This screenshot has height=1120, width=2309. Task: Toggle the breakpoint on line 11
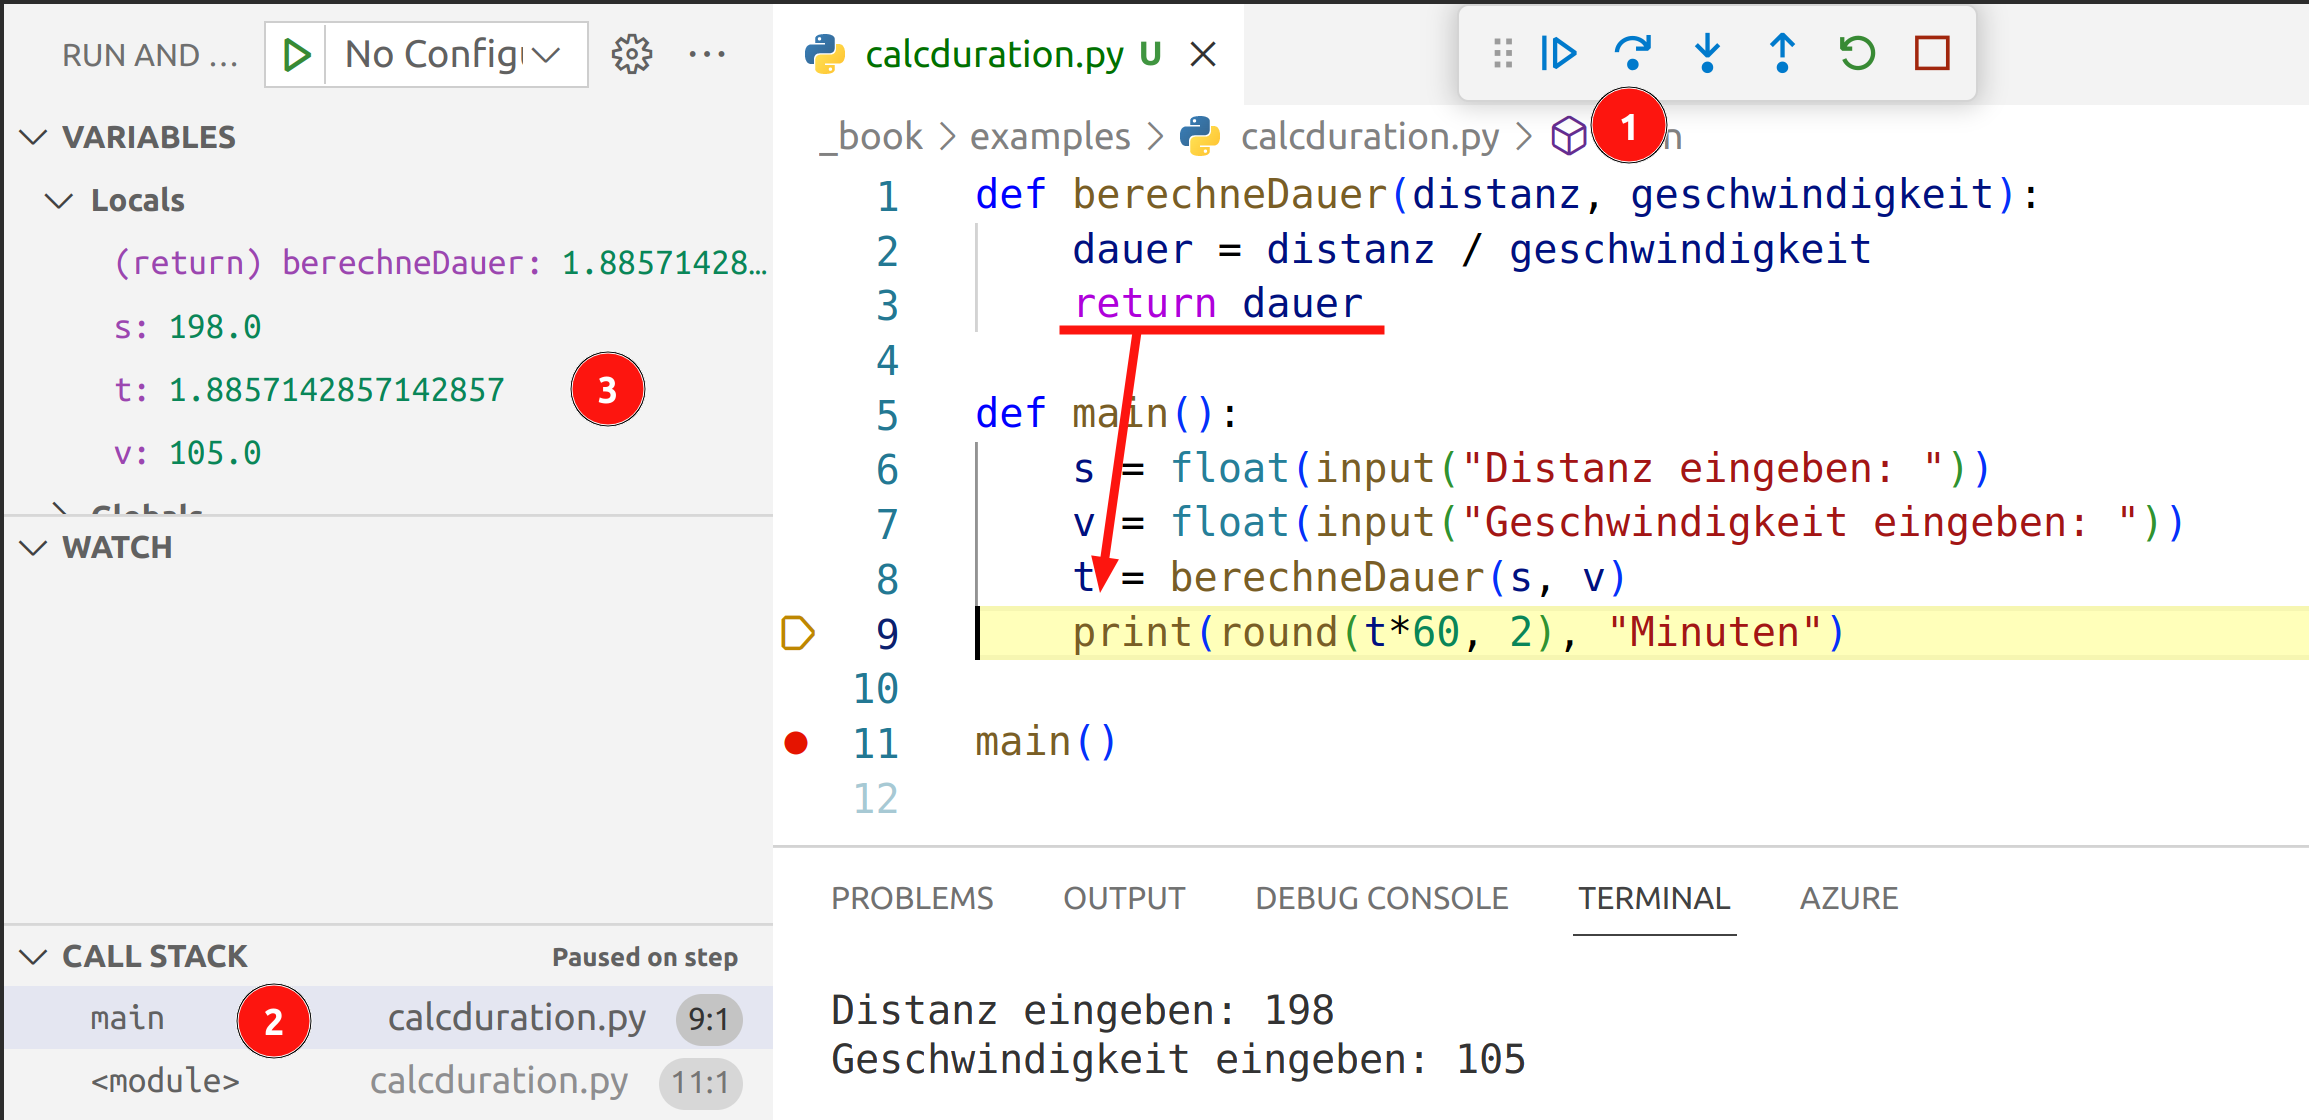point(796,743)
